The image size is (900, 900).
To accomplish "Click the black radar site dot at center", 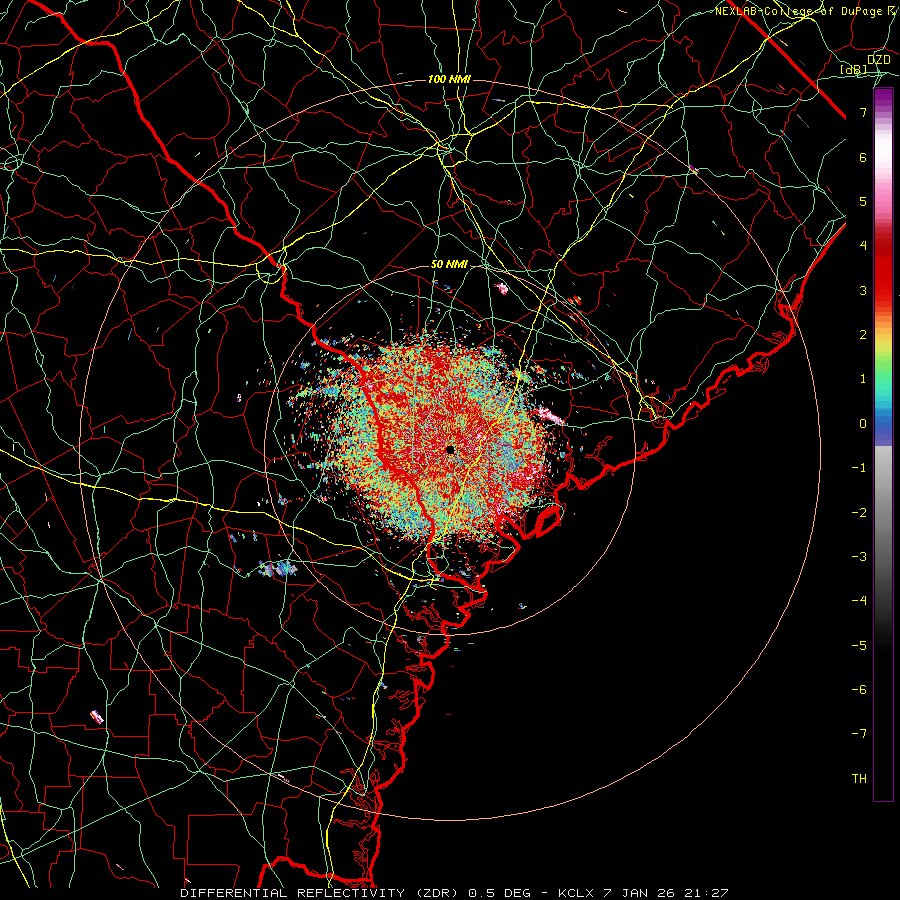I will pos(451,449).
